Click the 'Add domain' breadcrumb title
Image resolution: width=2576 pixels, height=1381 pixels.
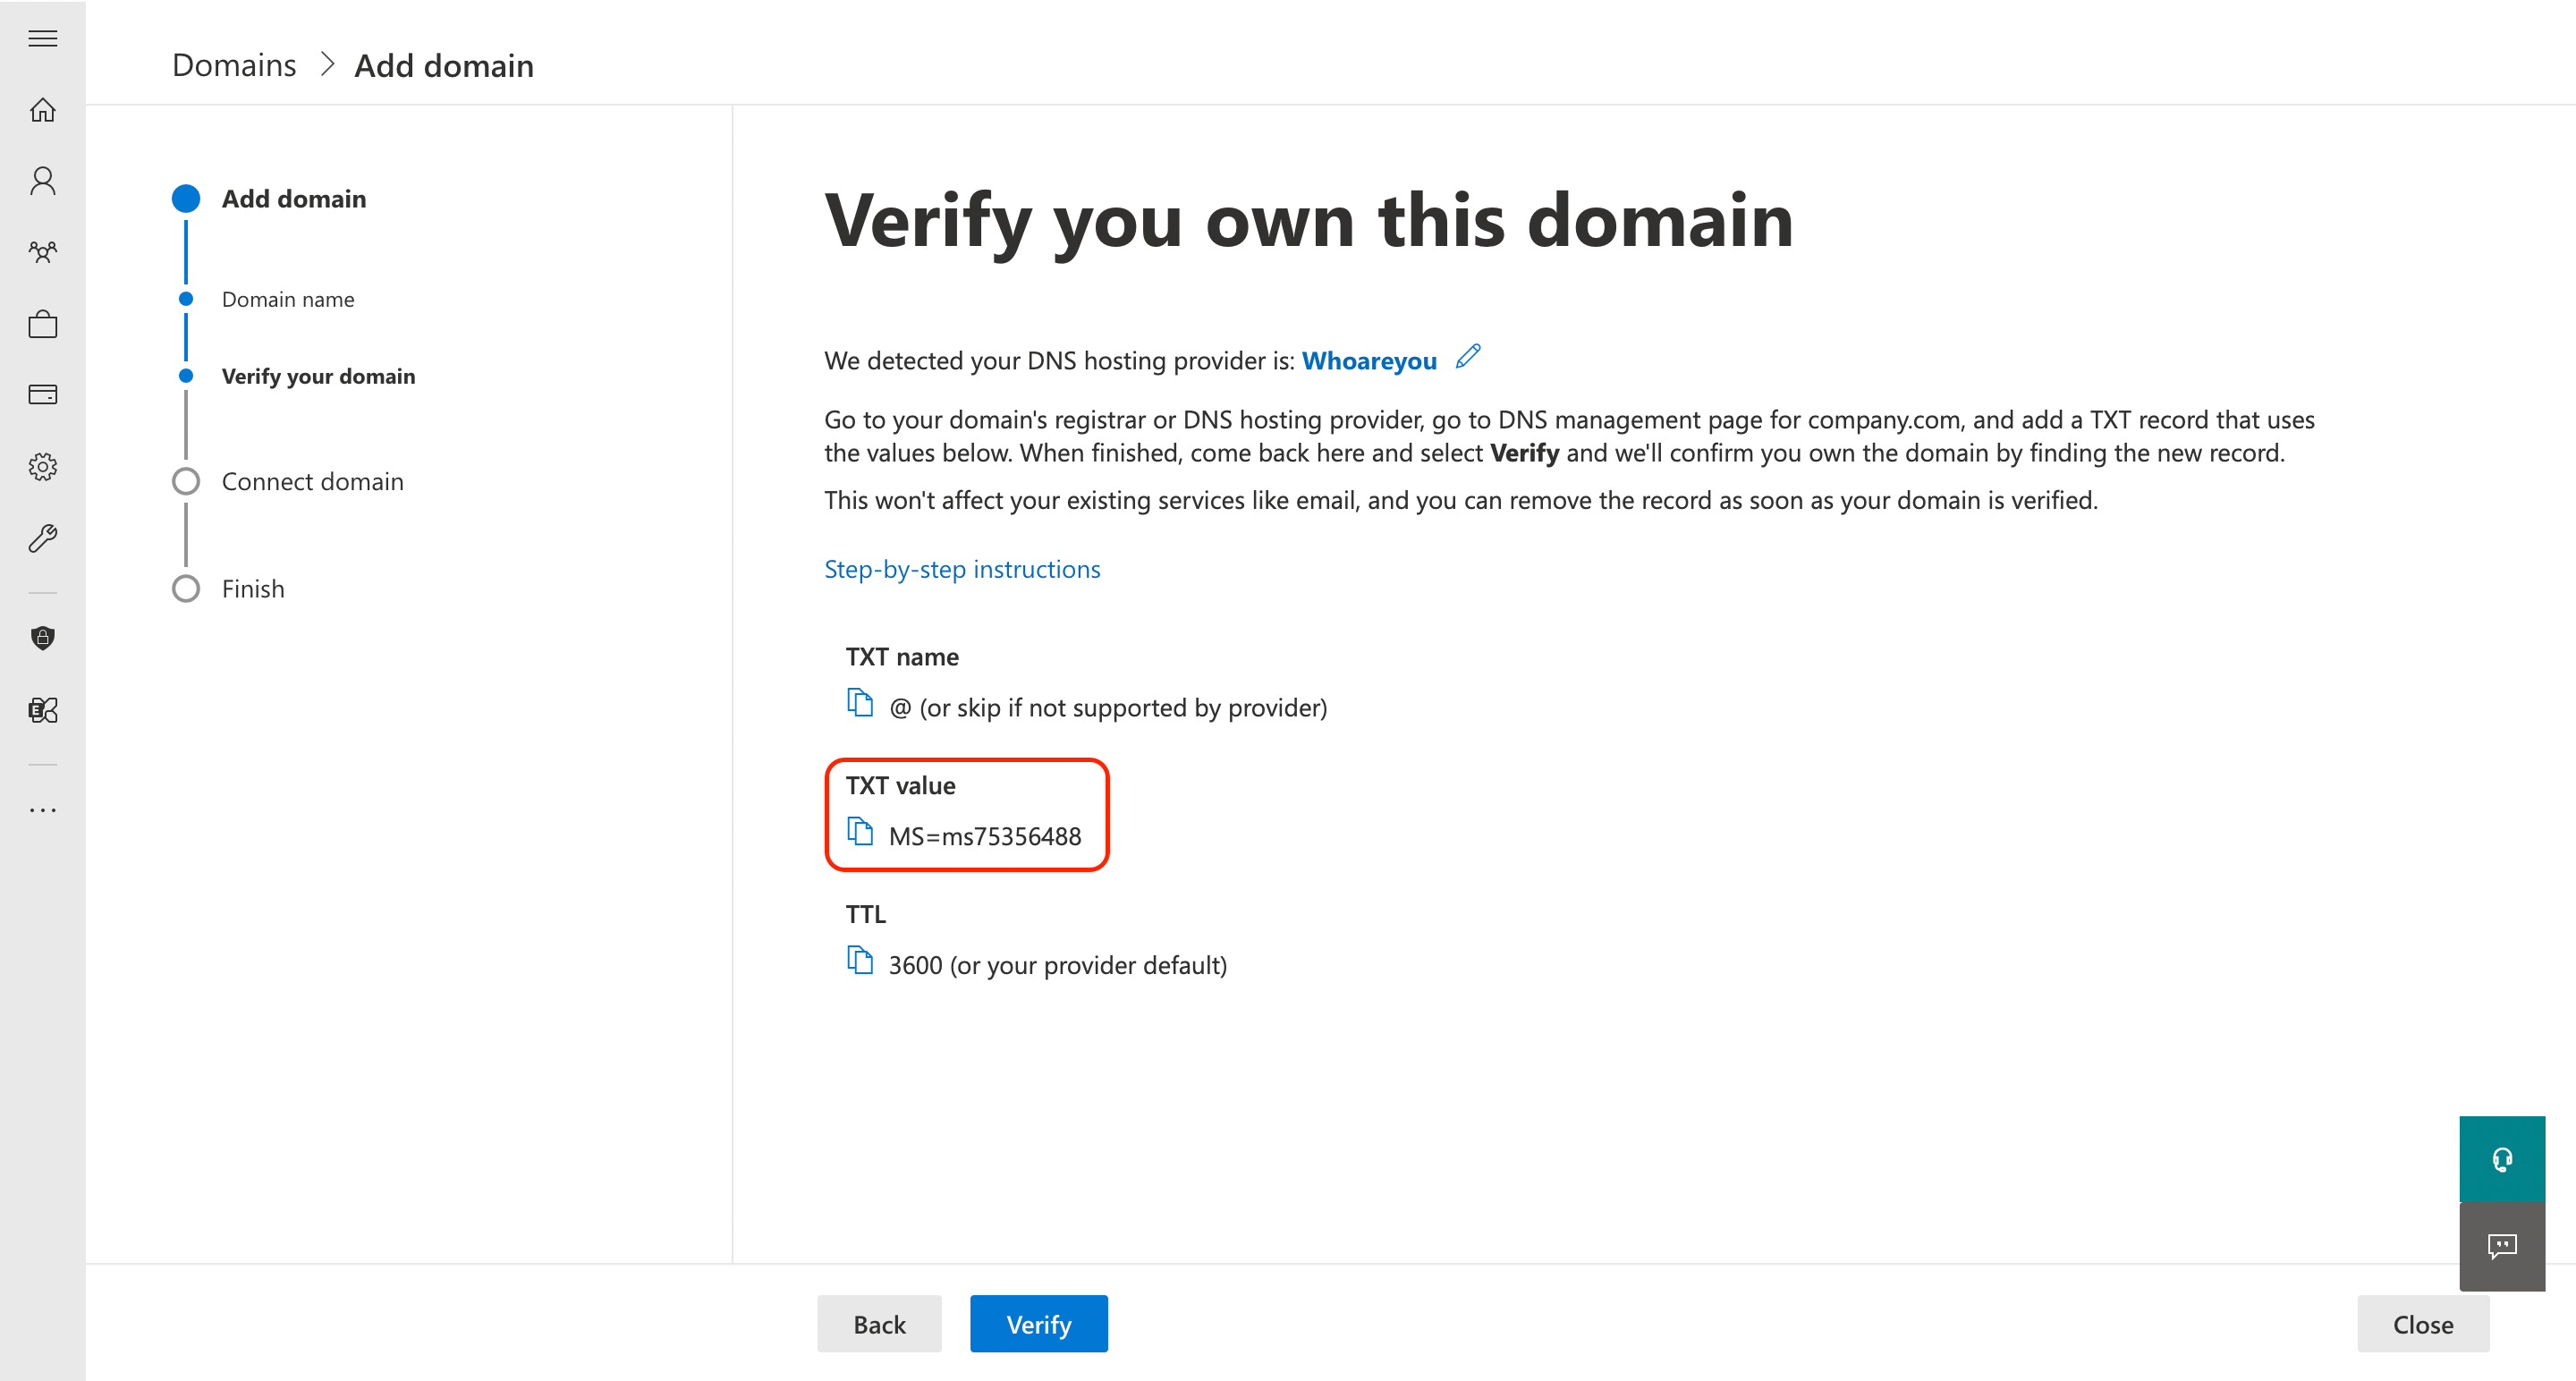pos(444,65)
